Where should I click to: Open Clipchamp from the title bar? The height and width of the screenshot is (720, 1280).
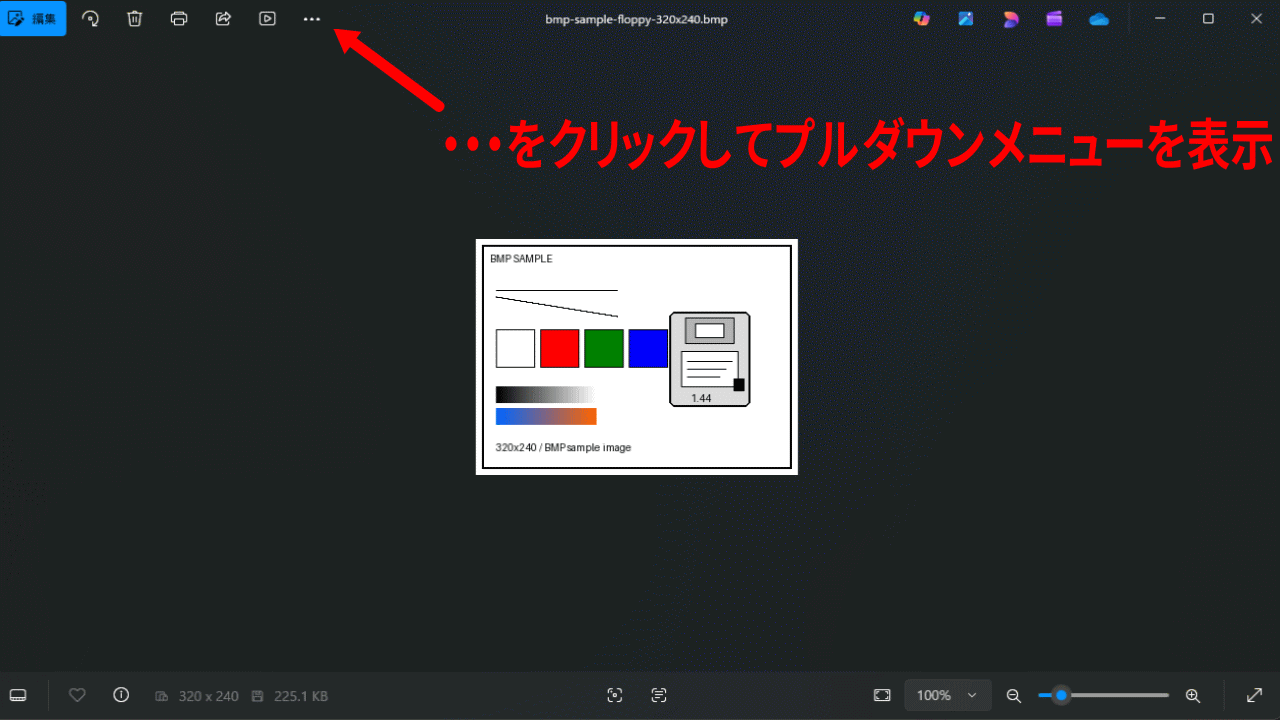1054,18
